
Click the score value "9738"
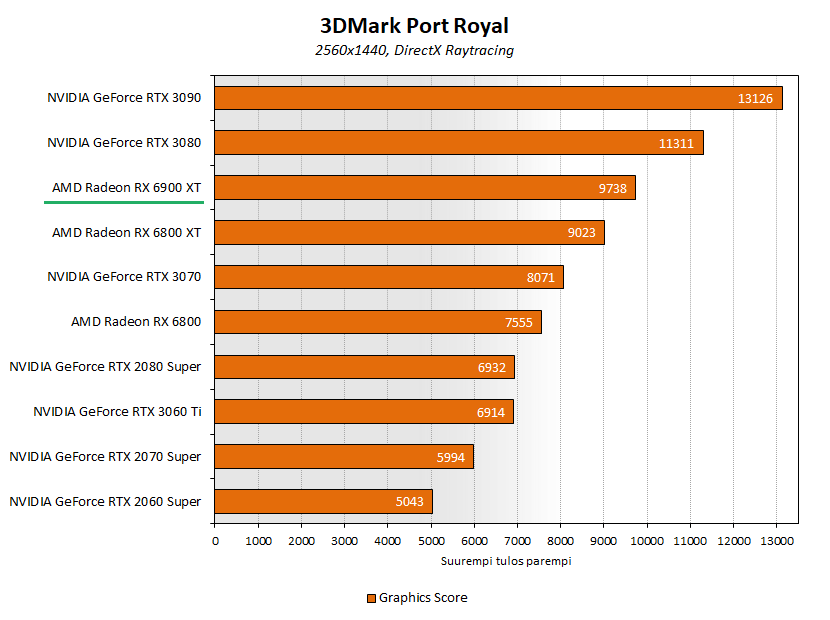coord(612,188)
